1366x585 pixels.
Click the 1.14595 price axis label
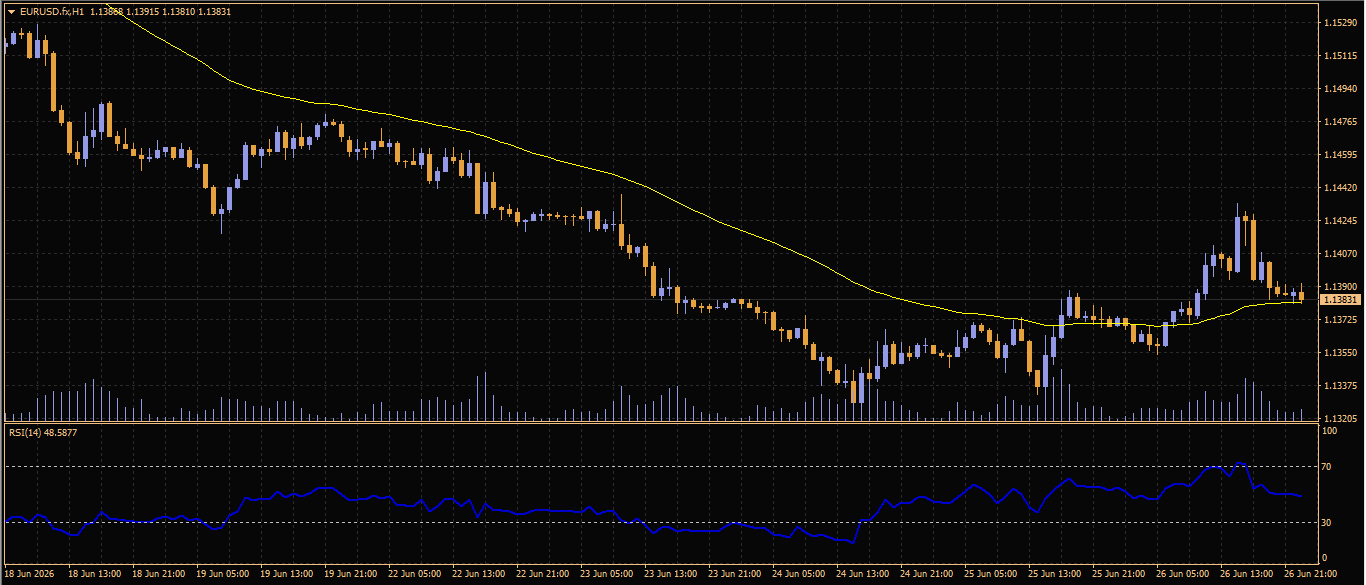point(1339,154)
